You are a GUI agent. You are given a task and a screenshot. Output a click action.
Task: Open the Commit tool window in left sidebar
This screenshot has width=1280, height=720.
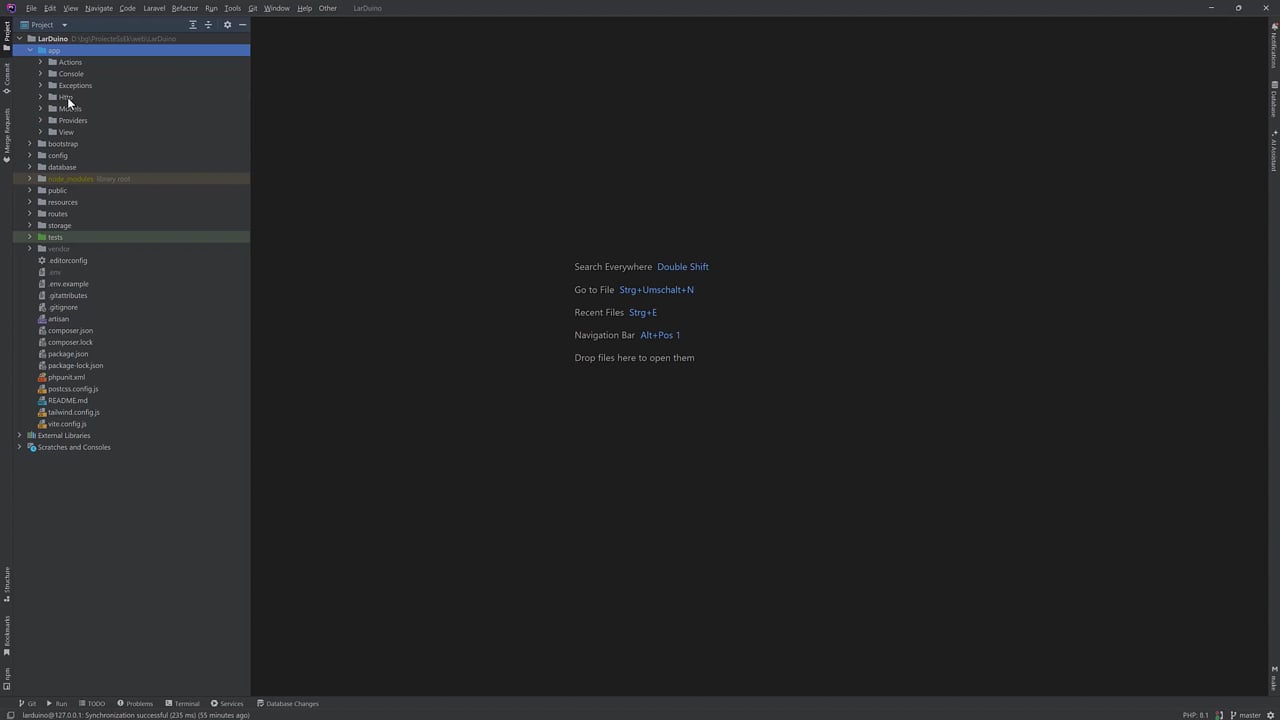[6, 79]
